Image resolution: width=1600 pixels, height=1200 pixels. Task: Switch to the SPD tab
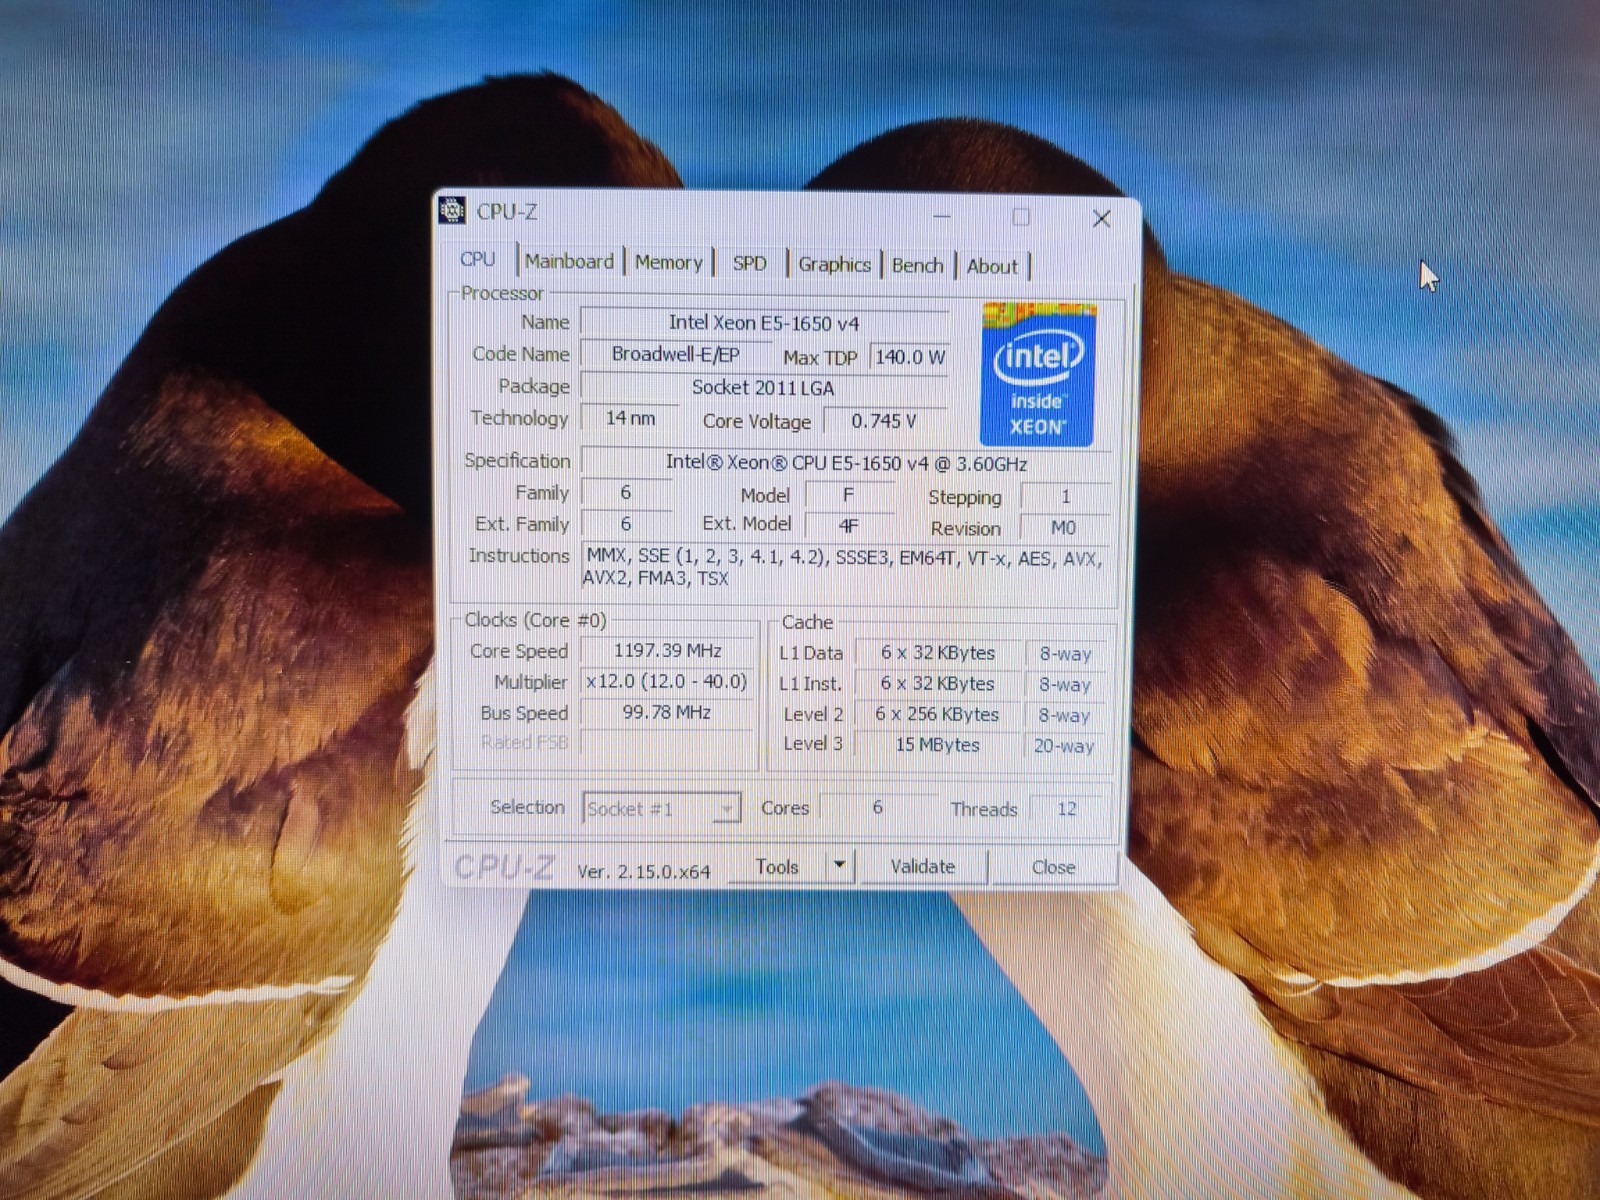pyautogui.click(x=749, y=263)
